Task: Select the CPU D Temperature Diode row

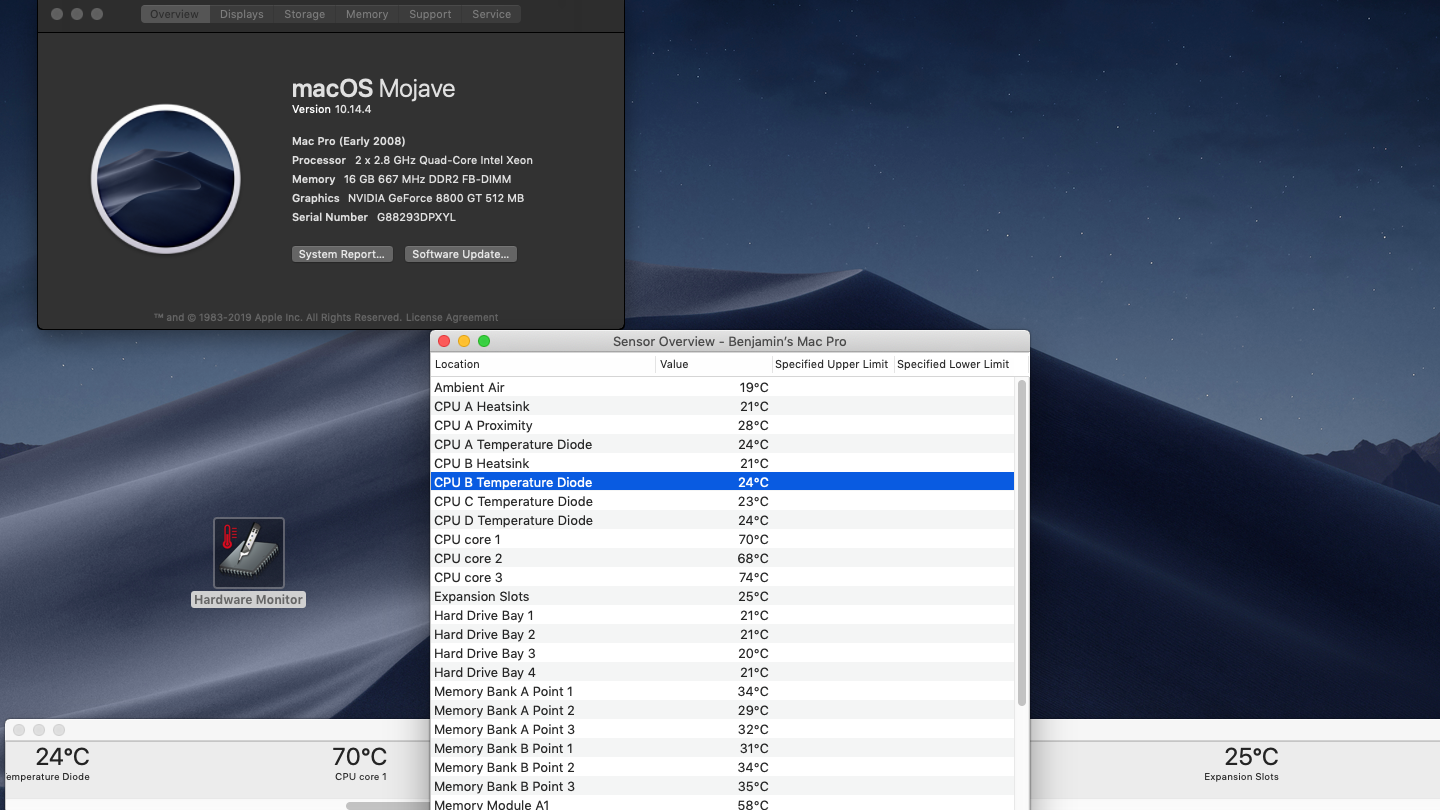Action: 722,520
